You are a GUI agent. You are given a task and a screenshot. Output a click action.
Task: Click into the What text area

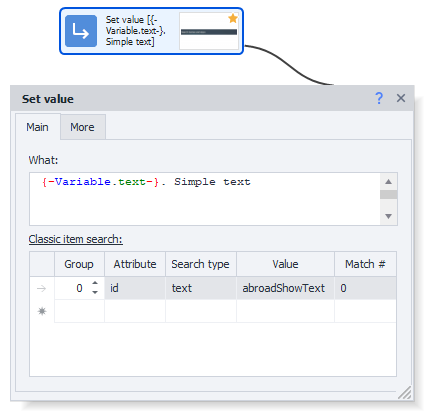(205, 199)
